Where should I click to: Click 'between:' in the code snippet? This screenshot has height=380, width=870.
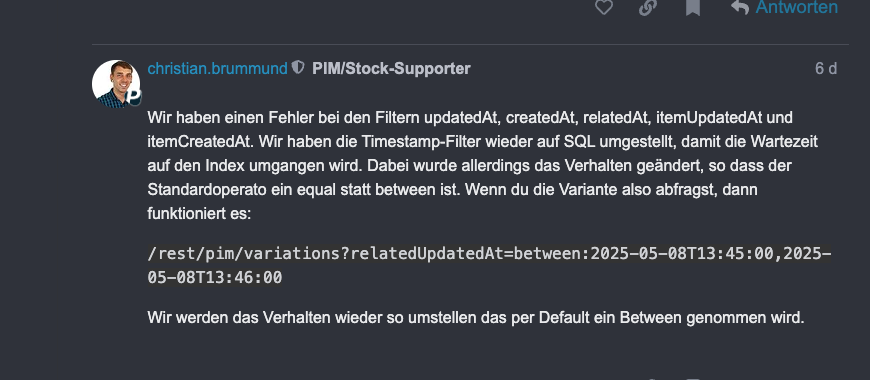tap(551, 254)
